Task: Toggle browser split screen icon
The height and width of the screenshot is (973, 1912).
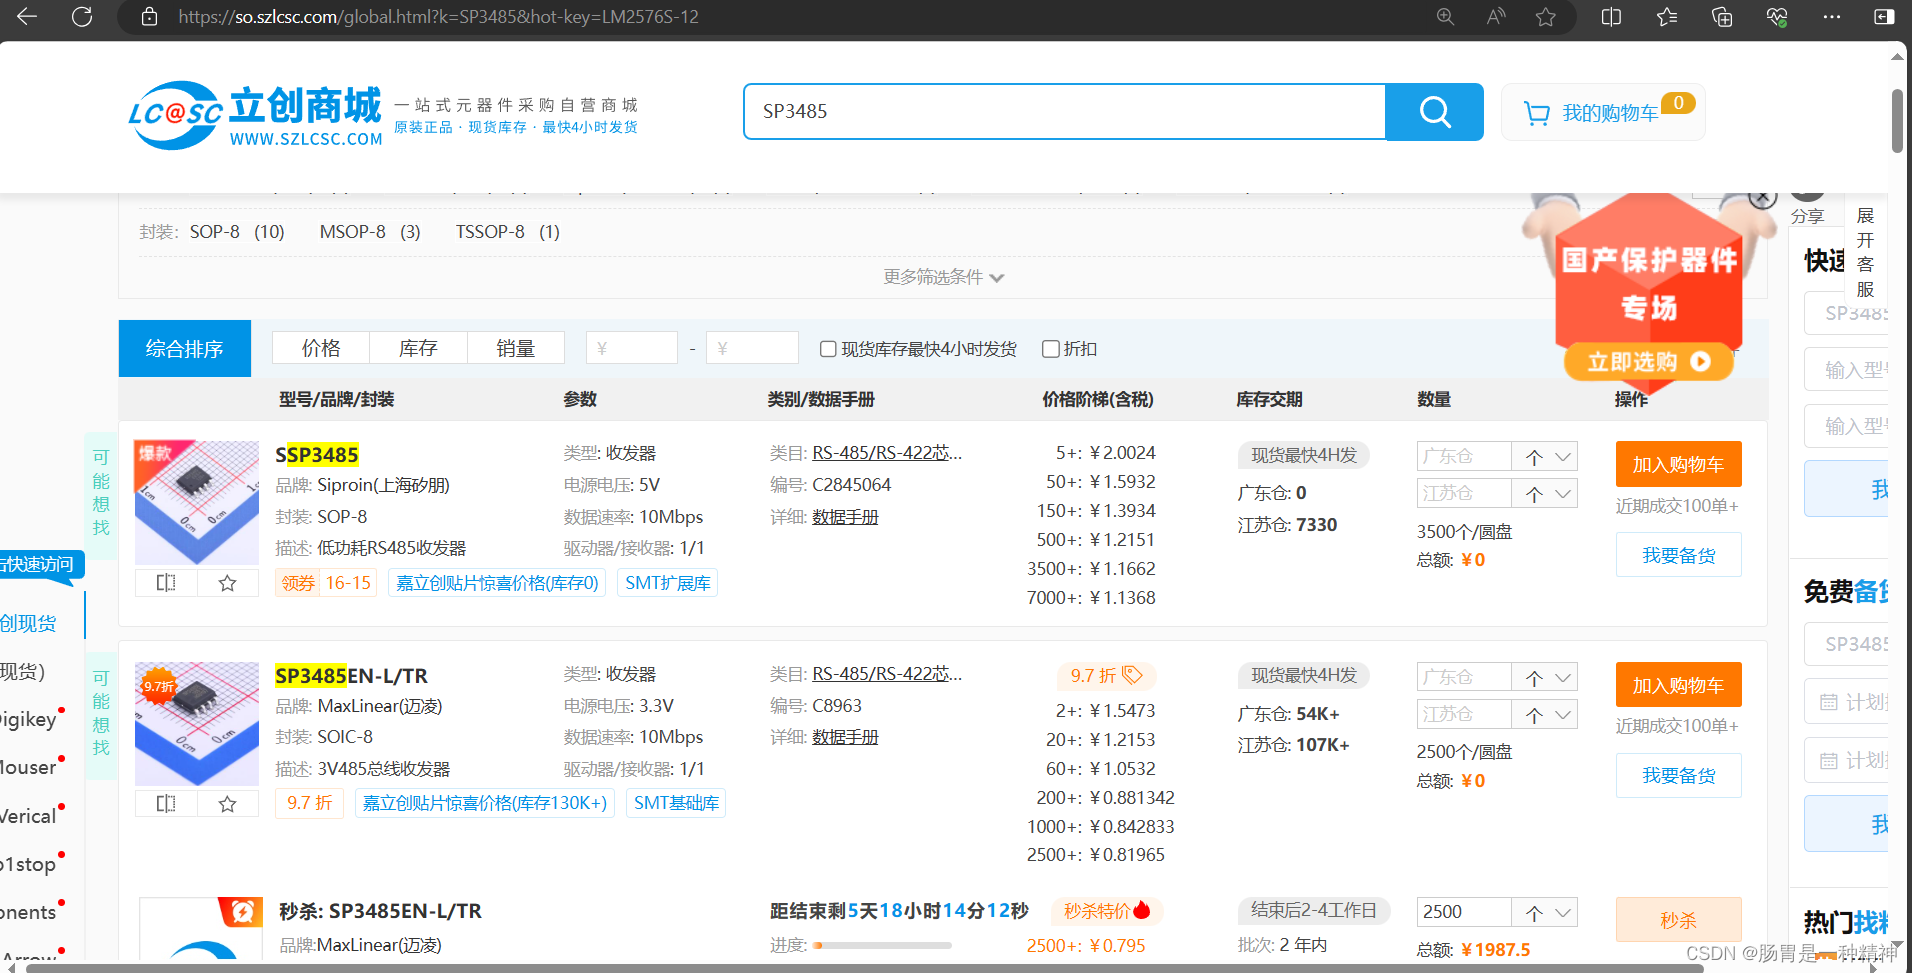Action: point(1611,16)
